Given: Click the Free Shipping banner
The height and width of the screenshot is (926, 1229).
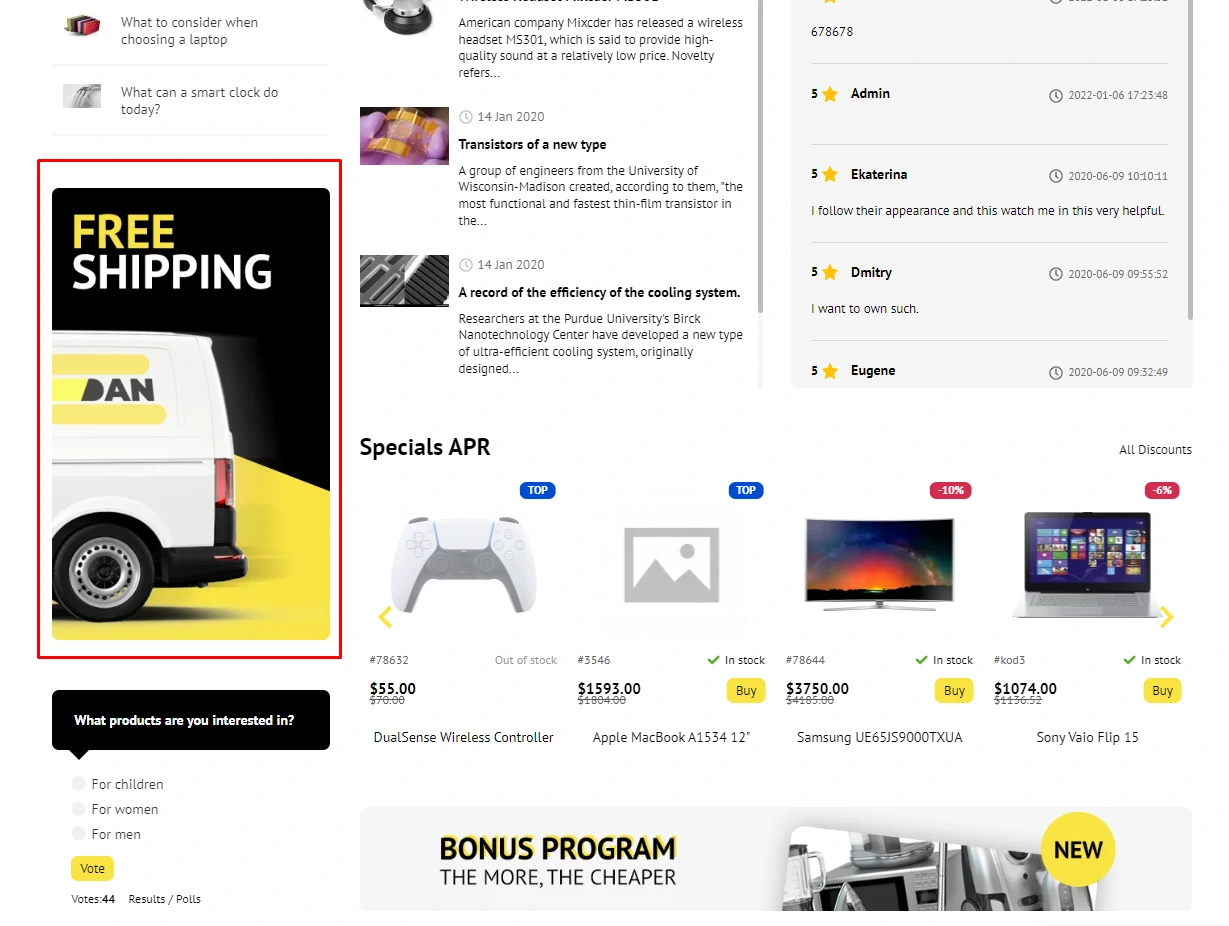Looking at the screenshot, I should point(191,414).
